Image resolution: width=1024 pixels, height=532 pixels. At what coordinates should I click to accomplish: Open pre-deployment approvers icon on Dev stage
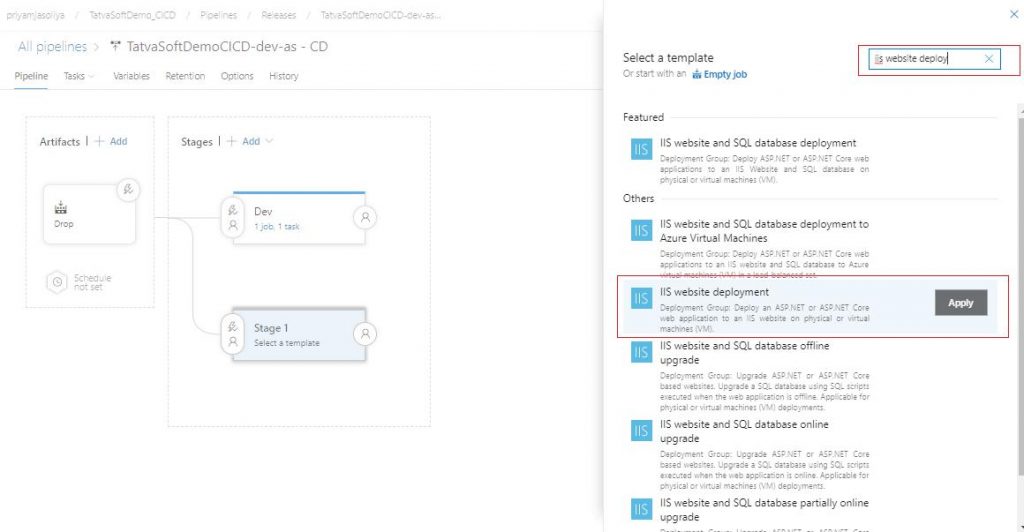click(232, 225)
